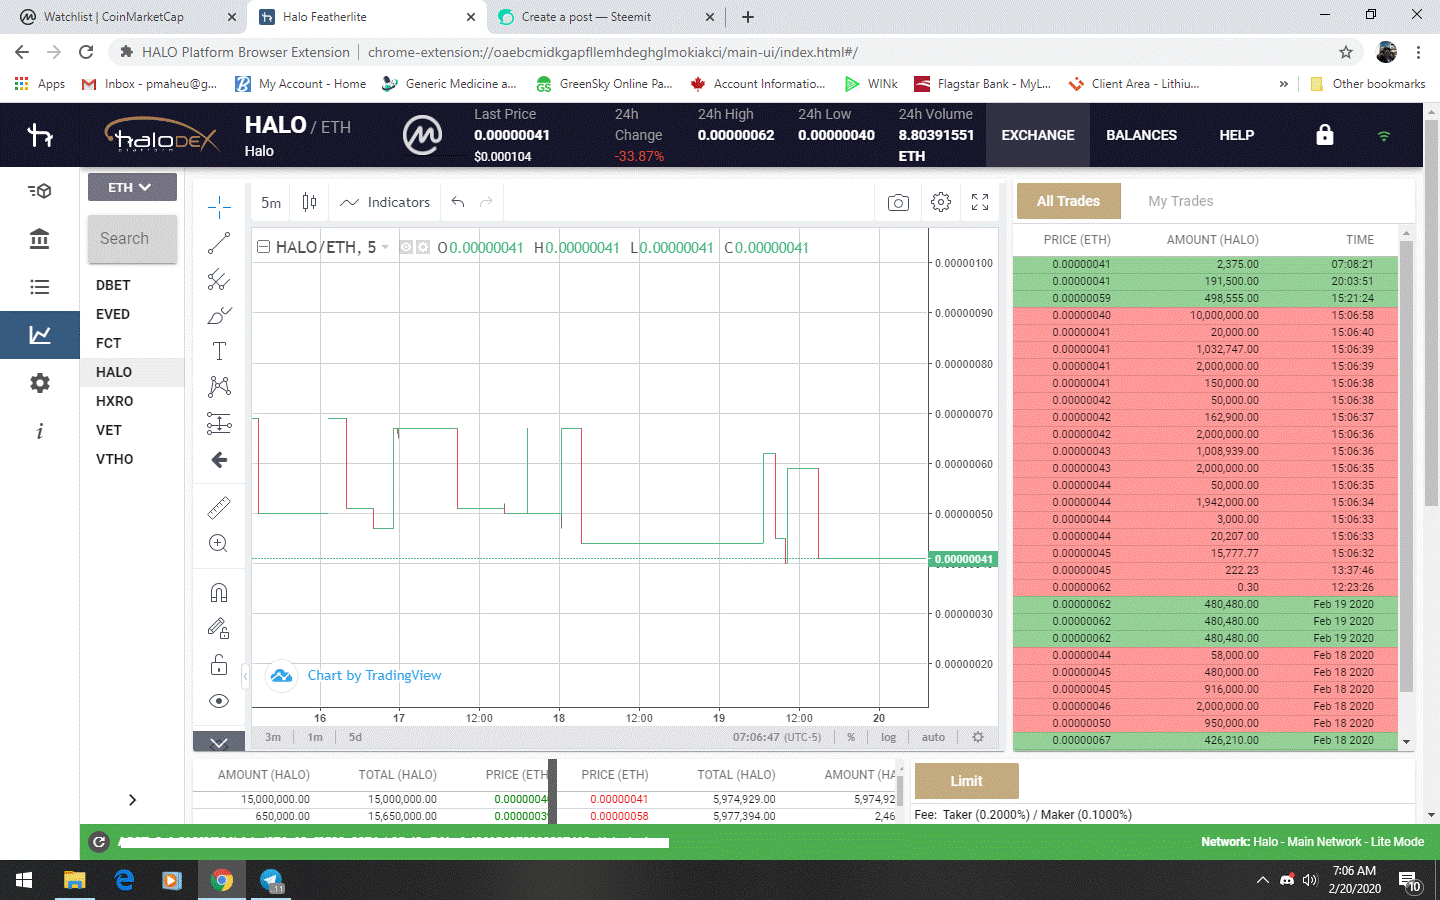
Task: Select the Limit order button
Action: click(x=966, y=781)
